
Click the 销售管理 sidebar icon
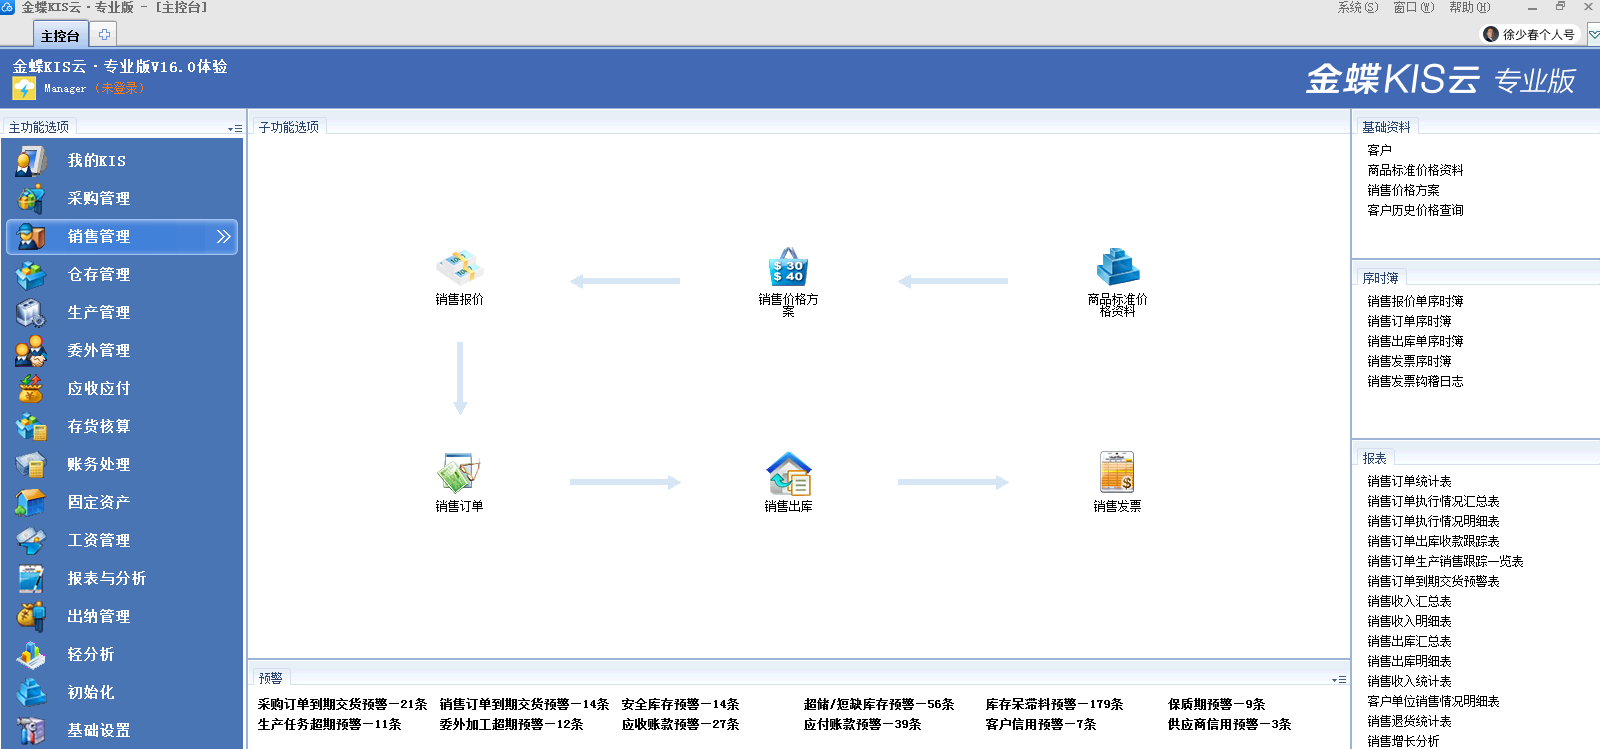pyautogui.click(x=31, y=236)
